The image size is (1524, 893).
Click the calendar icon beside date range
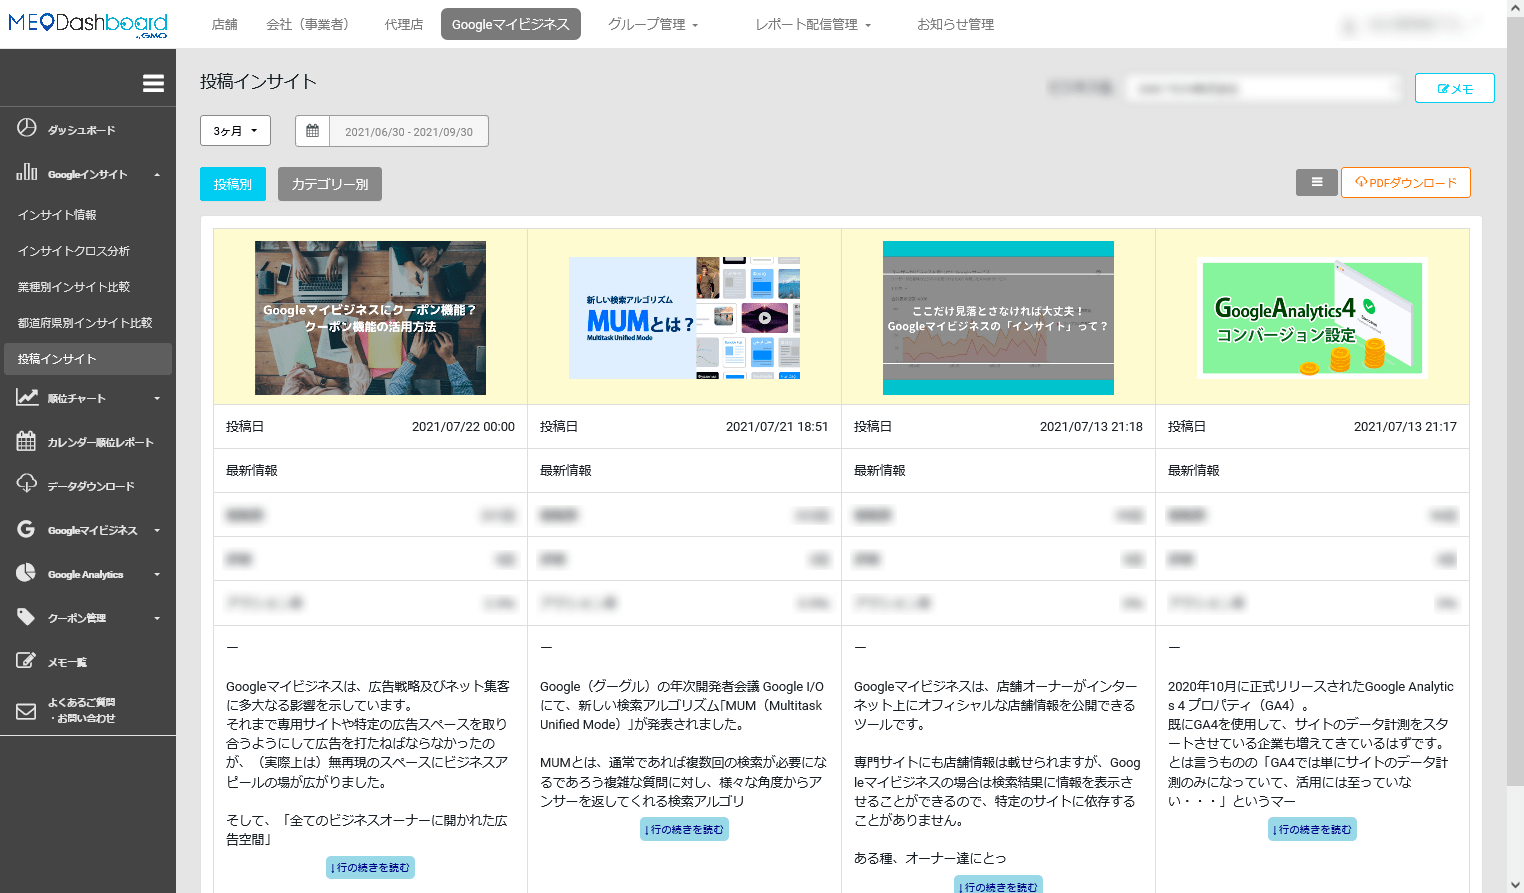312,131
